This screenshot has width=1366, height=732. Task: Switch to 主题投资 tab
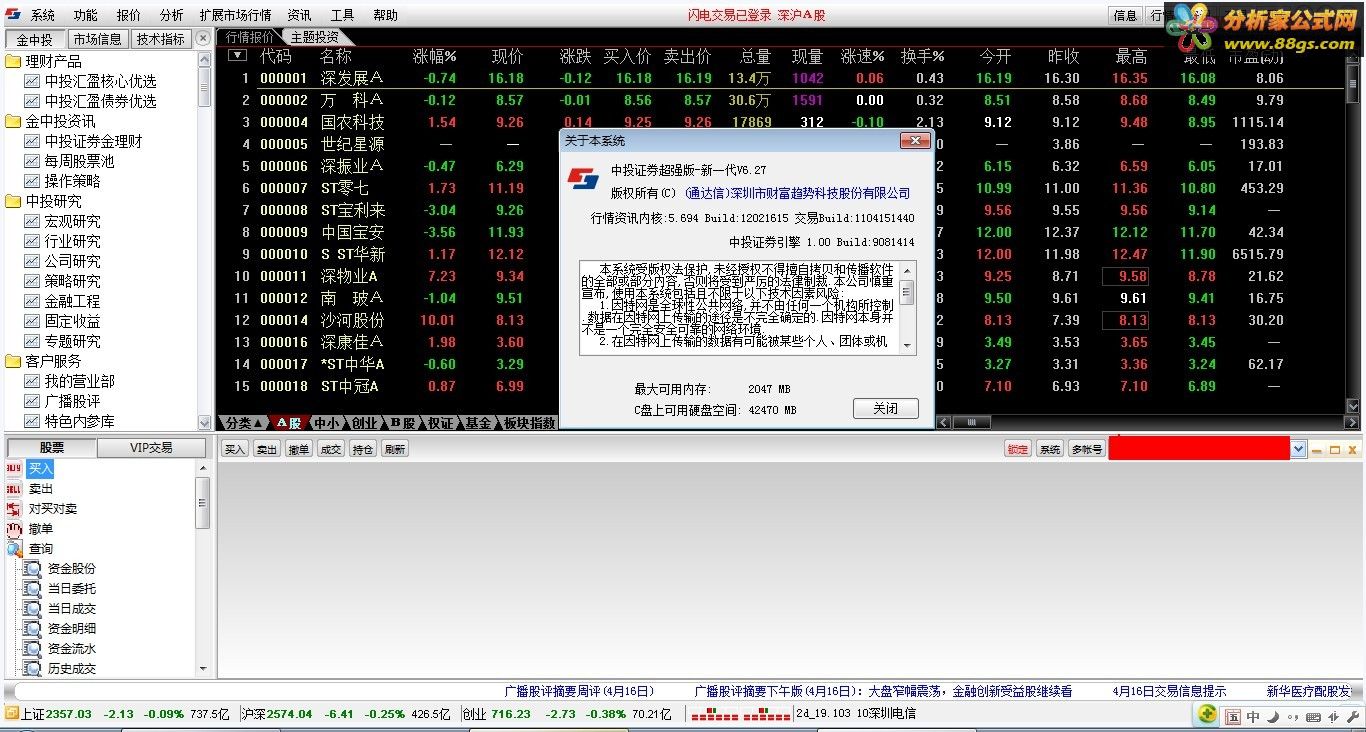314,37
